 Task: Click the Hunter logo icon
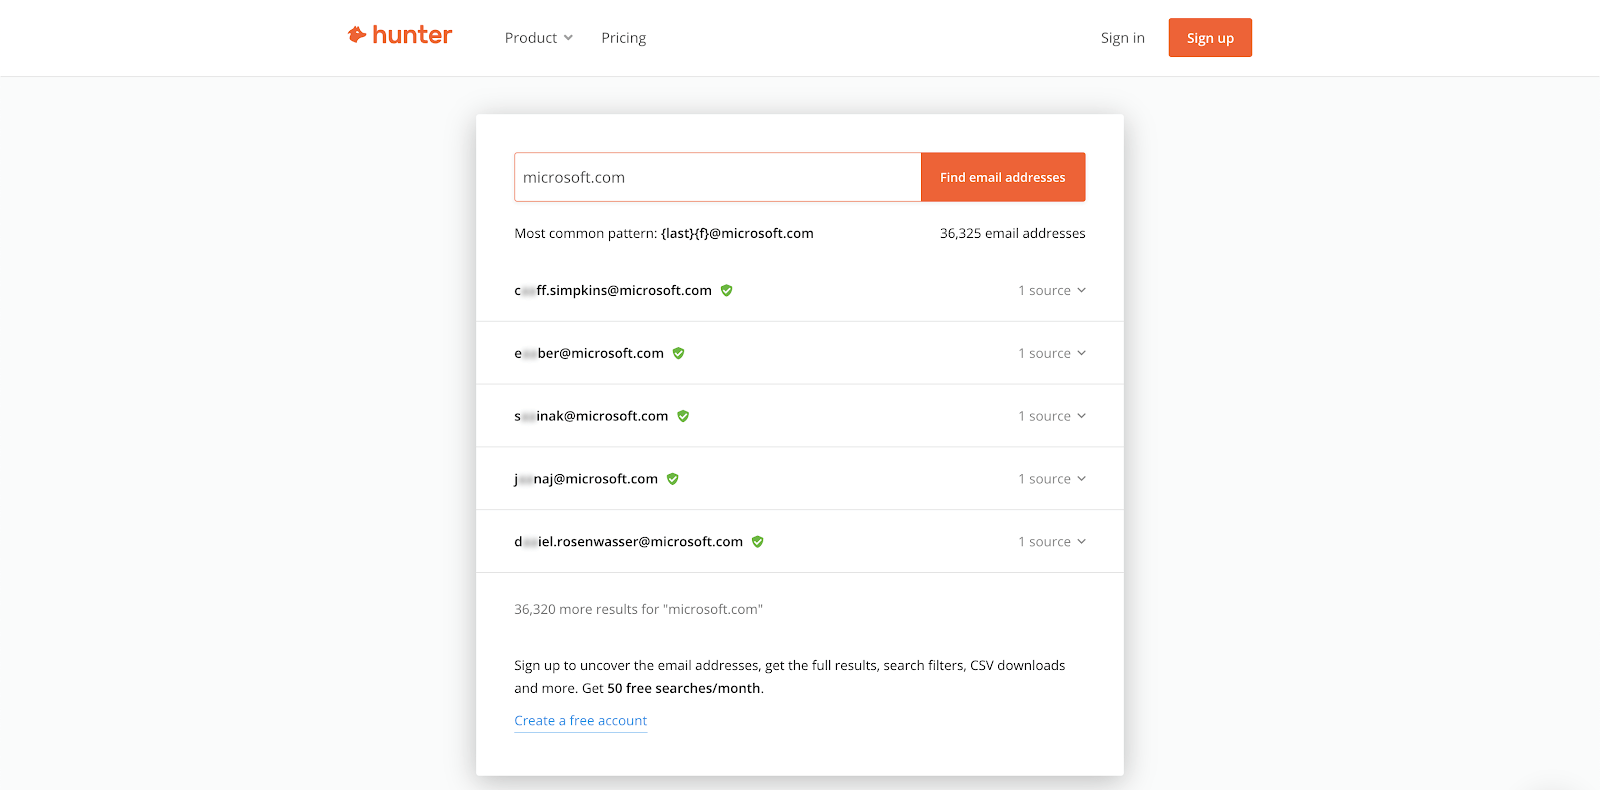click(x=356, y=36)
